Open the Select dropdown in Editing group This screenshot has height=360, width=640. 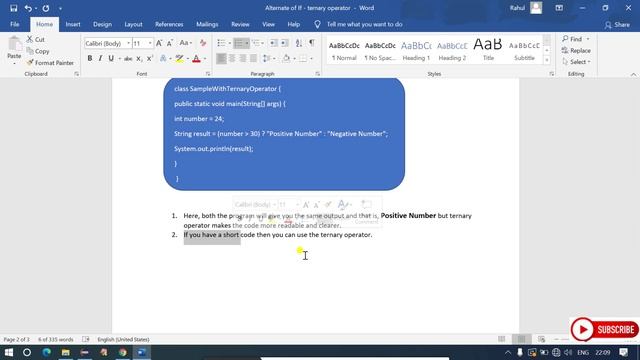click(576, 62)
